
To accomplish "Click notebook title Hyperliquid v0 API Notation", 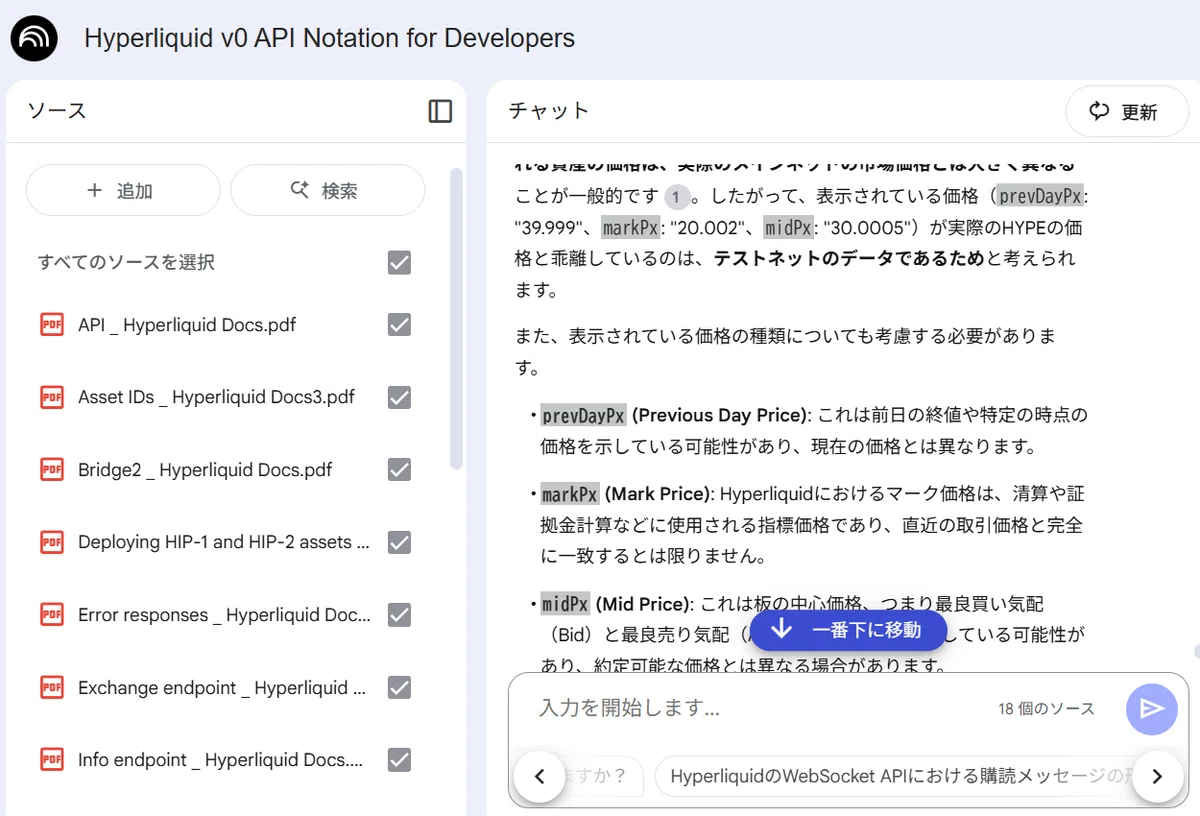I will coord(329,38).
